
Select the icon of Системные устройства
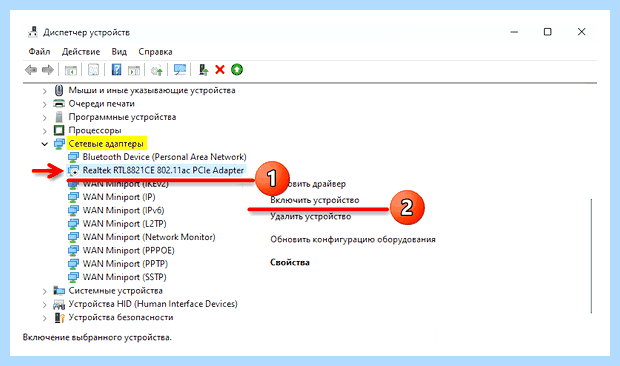coord(59,291)
